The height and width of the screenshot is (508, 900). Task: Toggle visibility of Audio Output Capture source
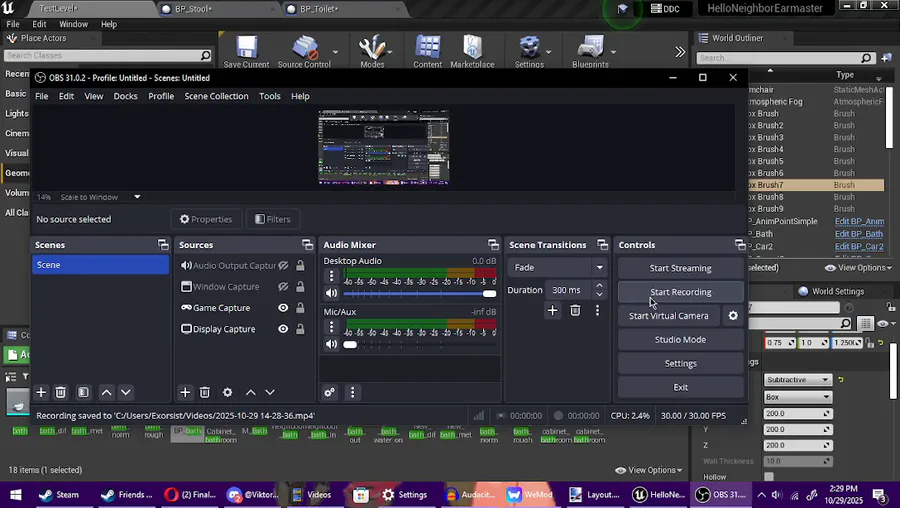[283, 265]
